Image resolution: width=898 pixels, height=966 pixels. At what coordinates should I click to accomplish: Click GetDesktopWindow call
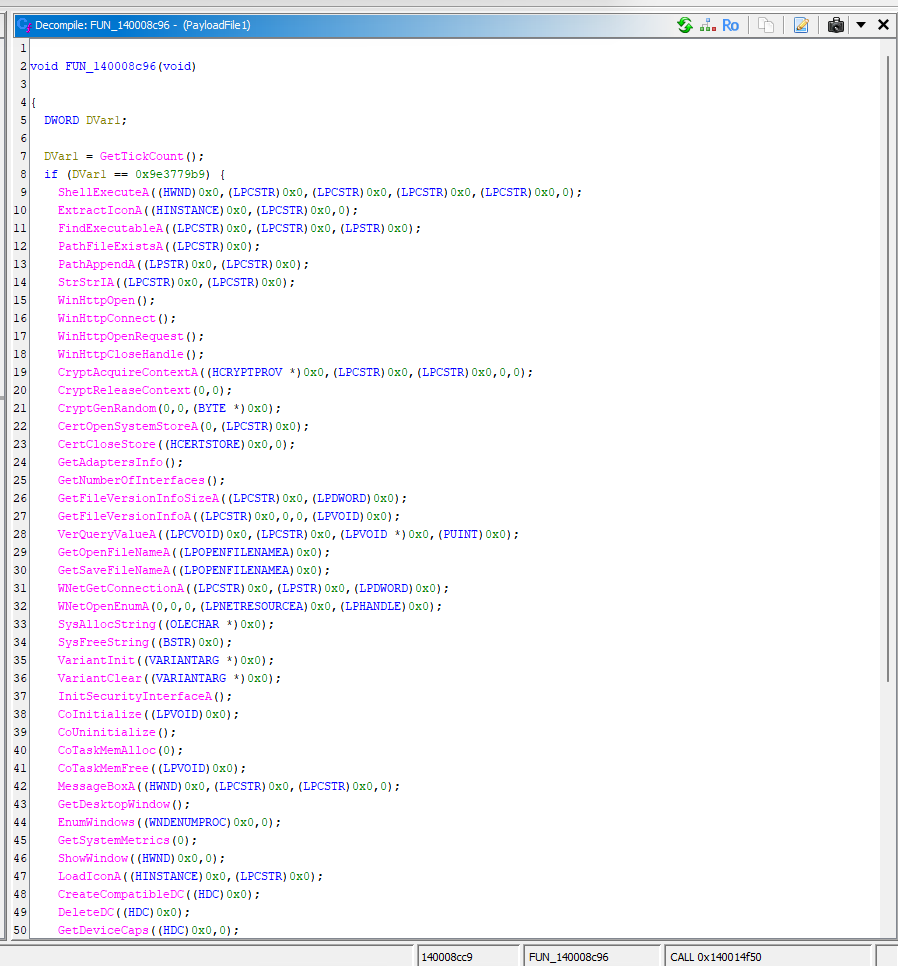click(114, 804)
